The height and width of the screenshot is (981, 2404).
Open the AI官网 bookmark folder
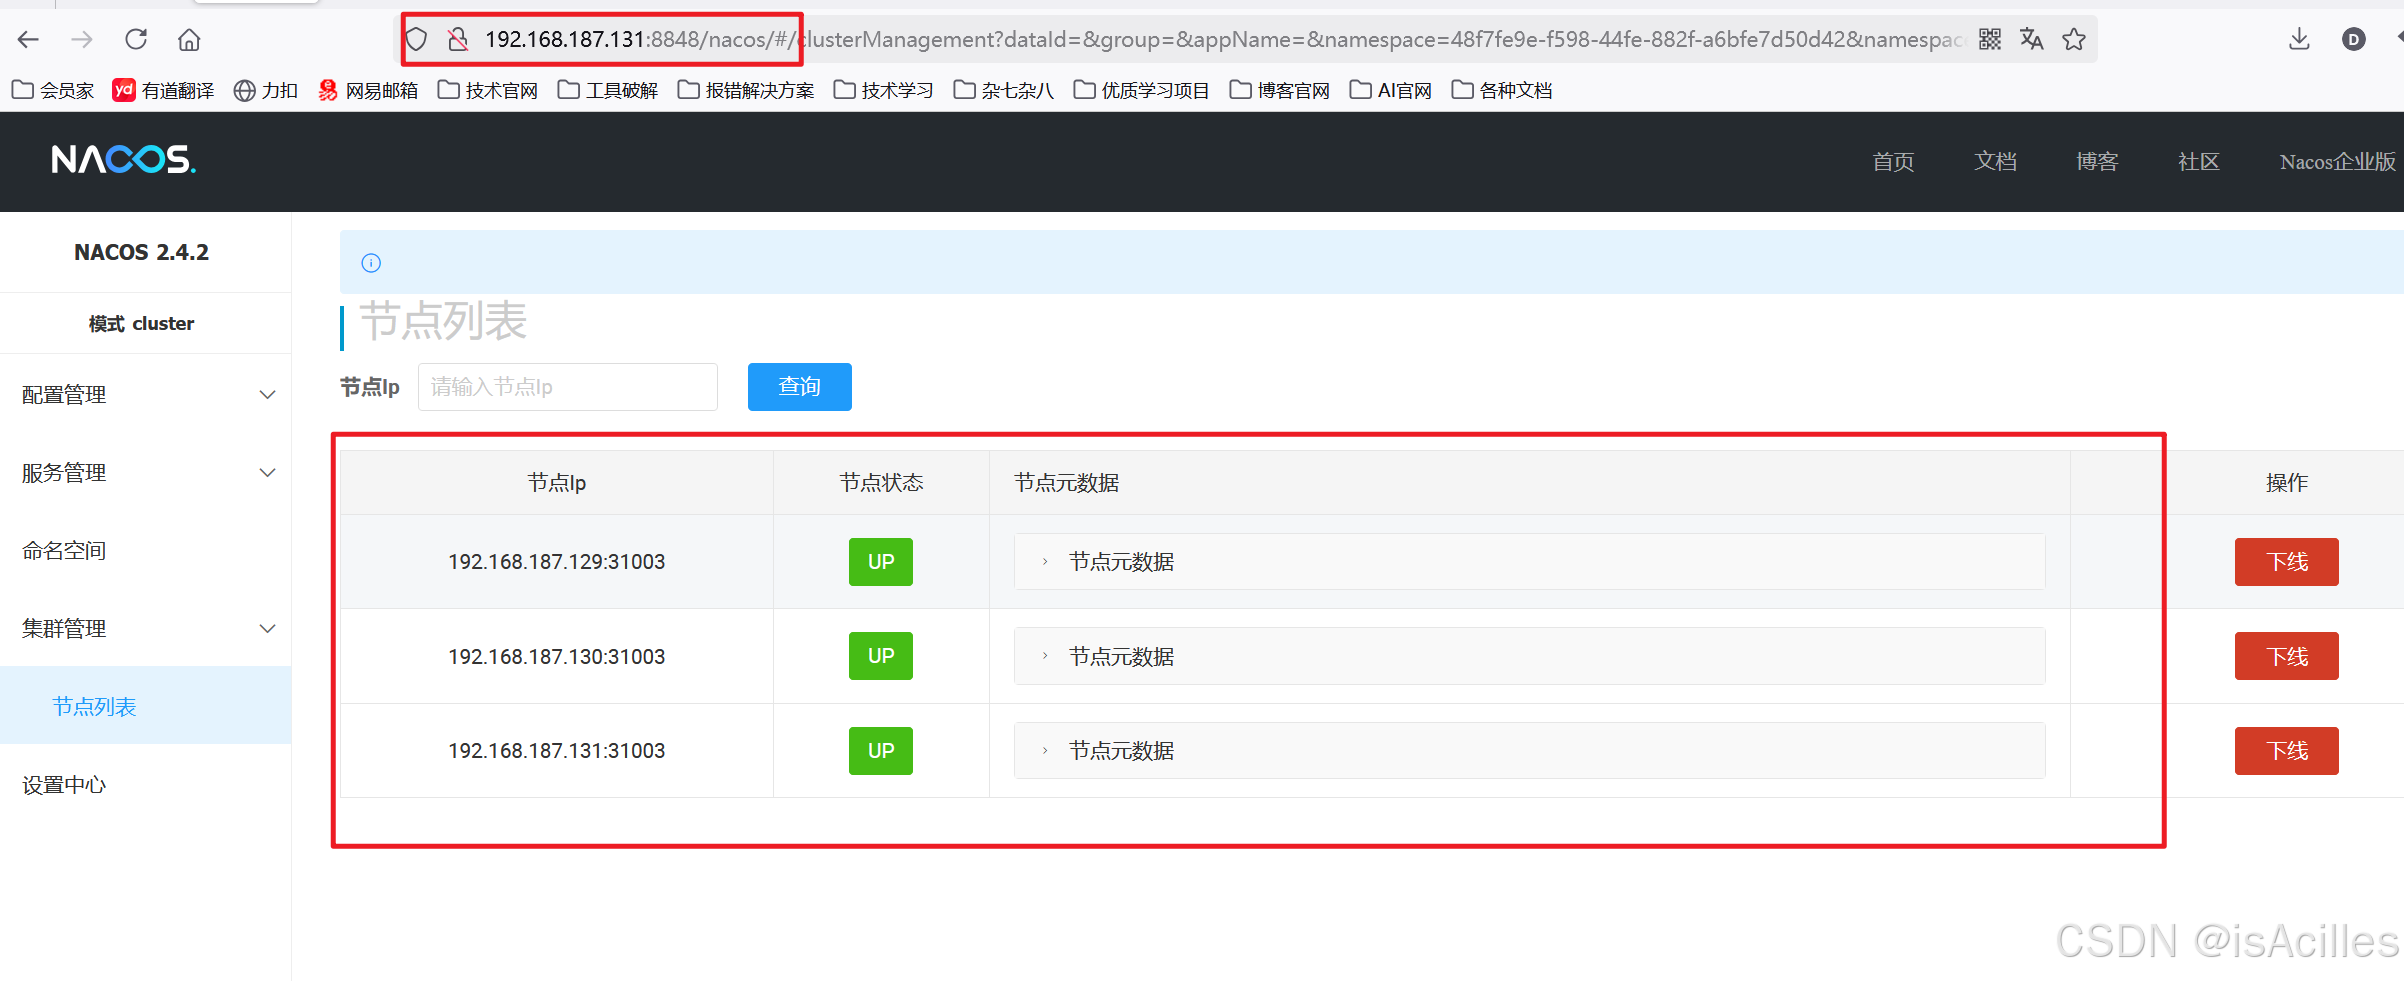pos(1391,90)
